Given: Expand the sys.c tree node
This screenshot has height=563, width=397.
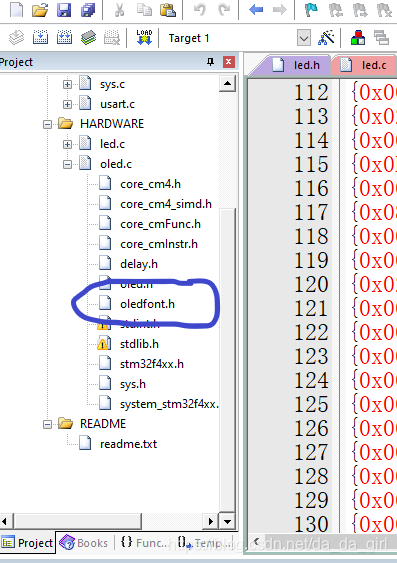Looking at the screenshot, I should tap(67, 84).
